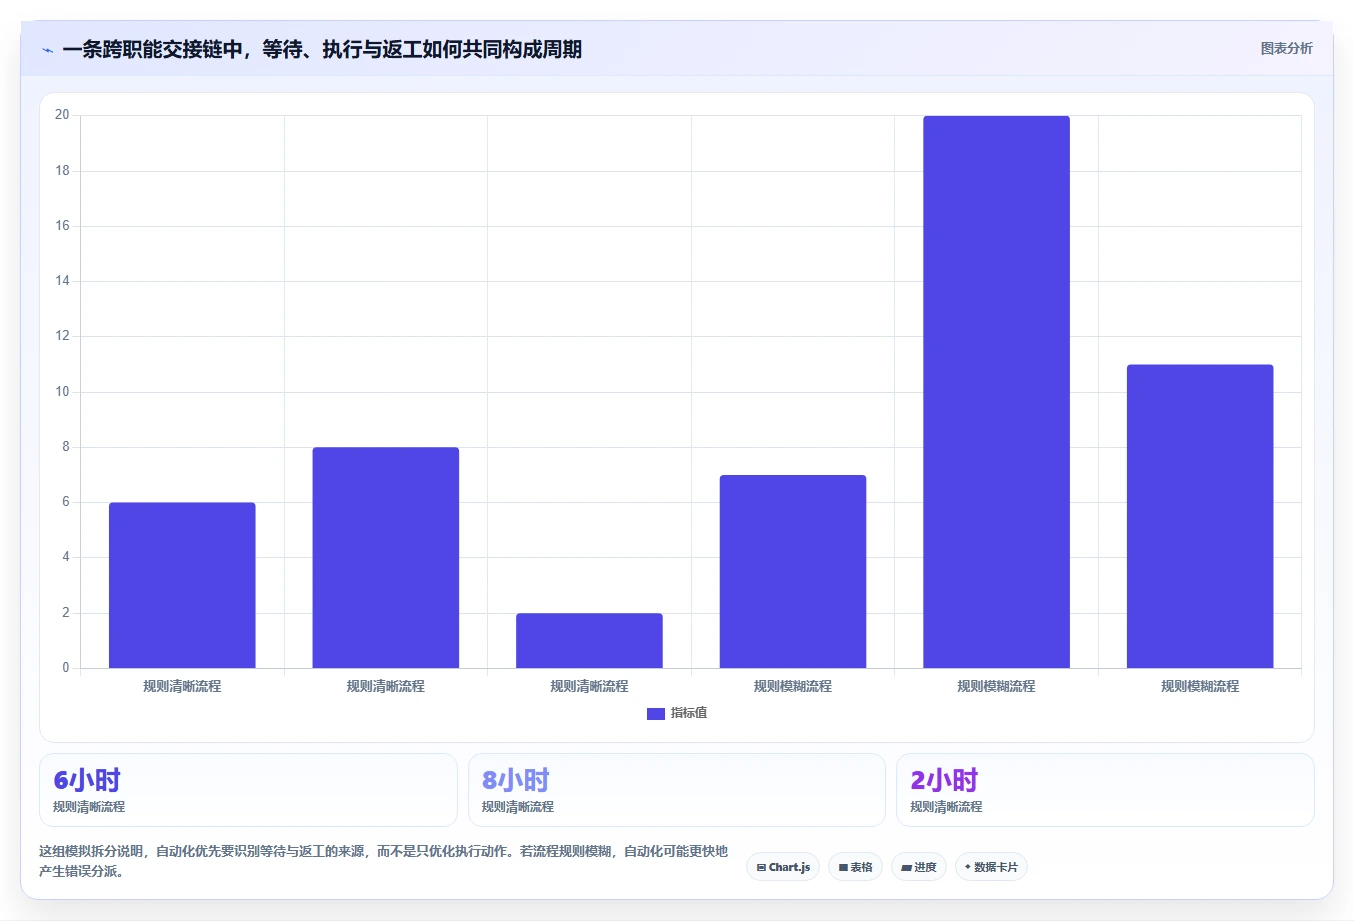Toggle the 指标值 legend item

tap(677, 713)
